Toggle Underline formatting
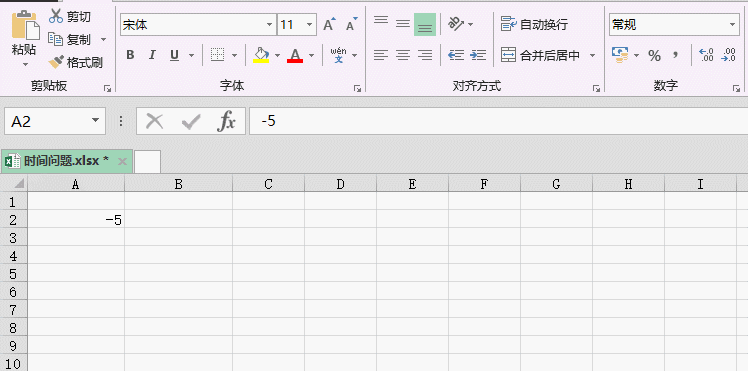748x371 pixels. pyautogui.click(x=175, y=55)
